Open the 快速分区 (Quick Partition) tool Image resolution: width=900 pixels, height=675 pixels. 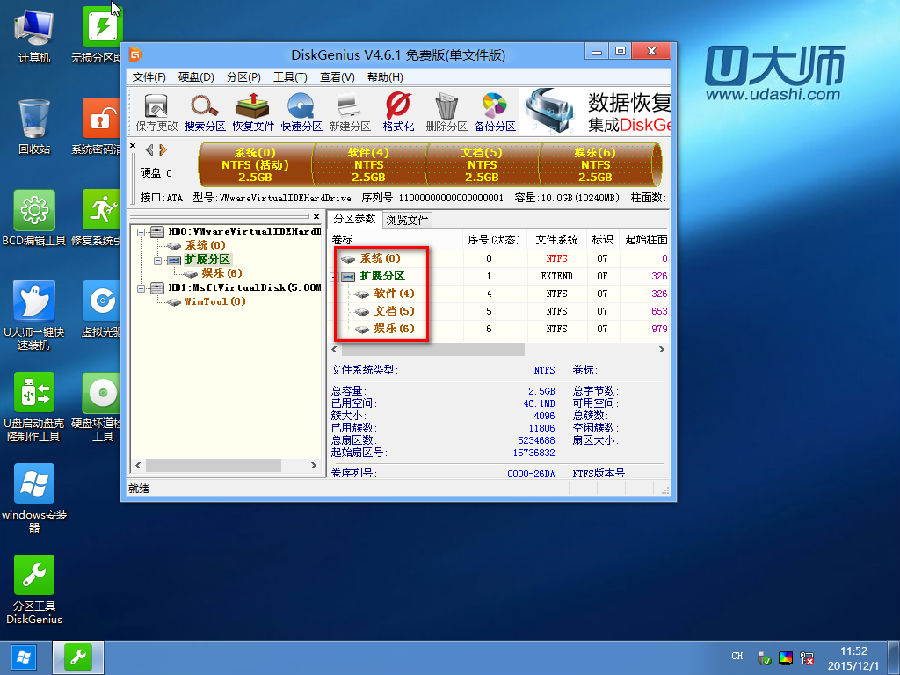[301, 111]
